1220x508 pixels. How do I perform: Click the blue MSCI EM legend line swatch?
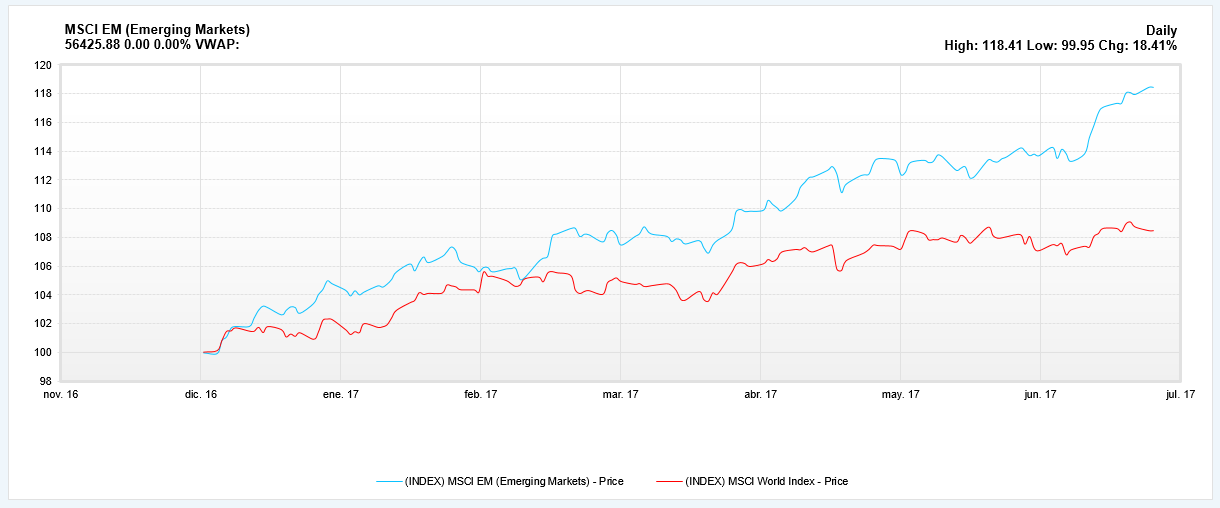coord(388,482)
